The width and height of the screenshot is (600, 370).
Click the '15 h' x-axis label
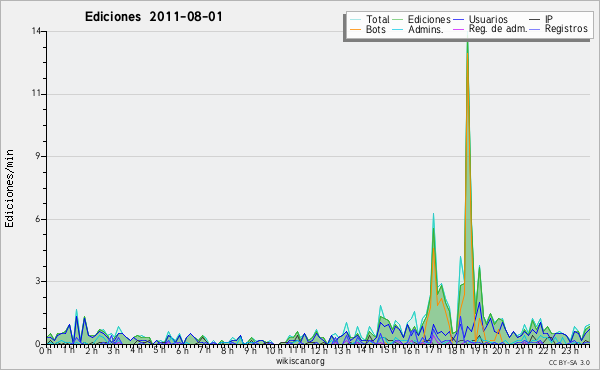point(388,351)
